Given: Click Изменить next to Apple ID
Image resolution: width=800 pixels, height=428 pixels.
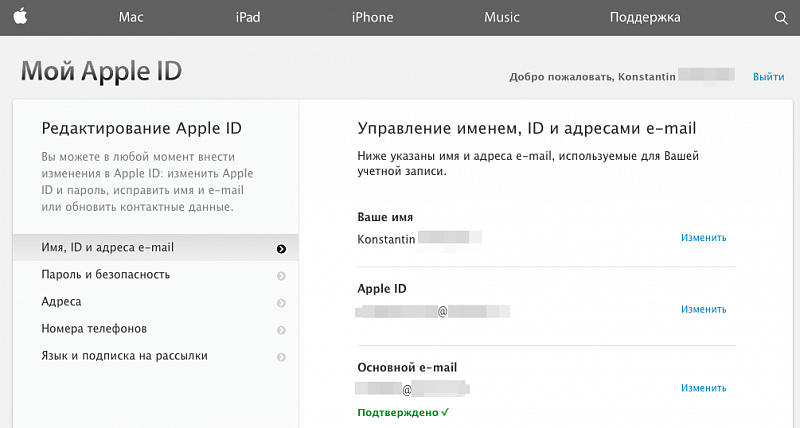Looking at the screenshot, I should coord(703,310).
